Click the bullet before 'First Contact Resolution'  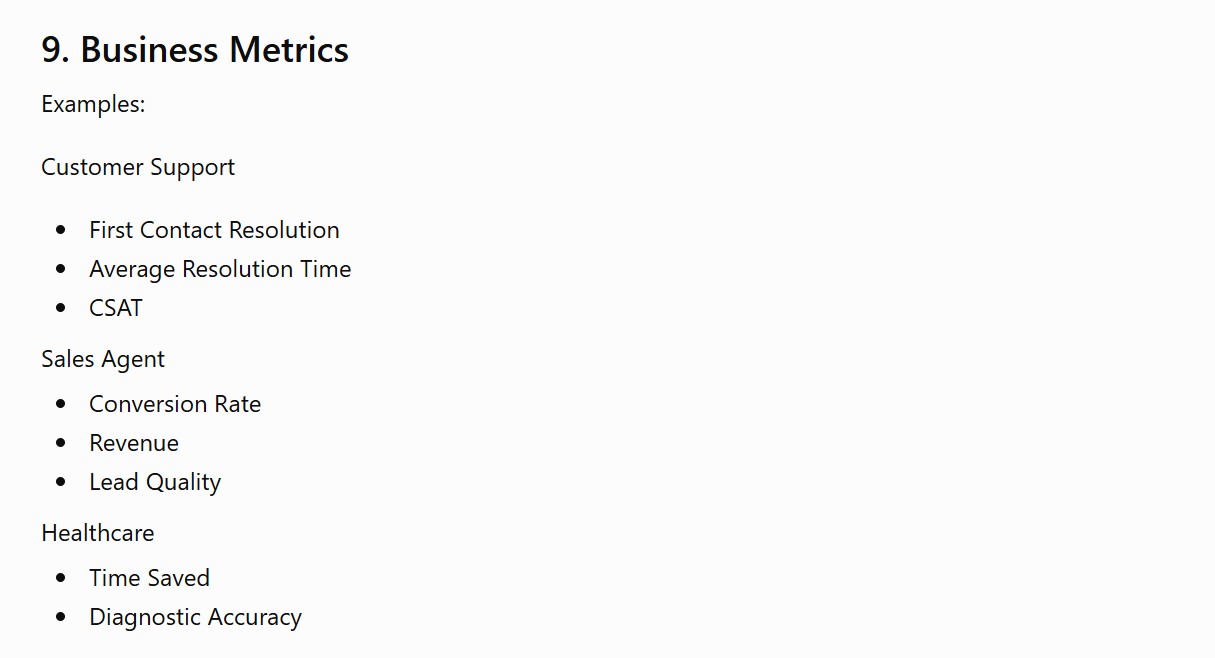62,230
